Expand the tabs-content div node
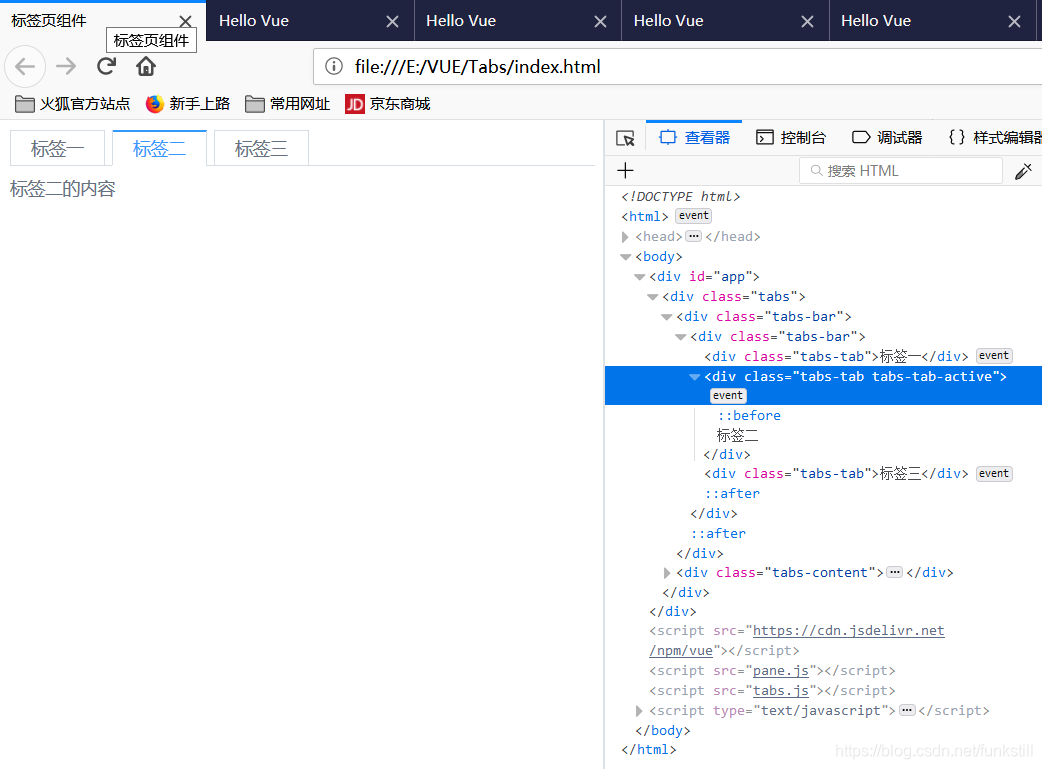This screenshot has width=1042, height=769. pyautogui.click(x=667, y=573)
